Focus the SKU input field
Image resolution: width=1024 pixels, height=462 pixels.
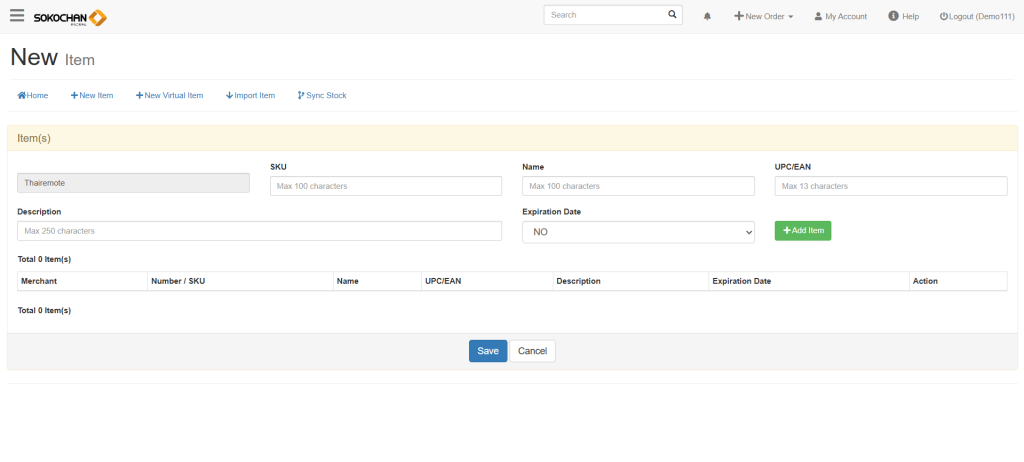[x=385, y=186]
